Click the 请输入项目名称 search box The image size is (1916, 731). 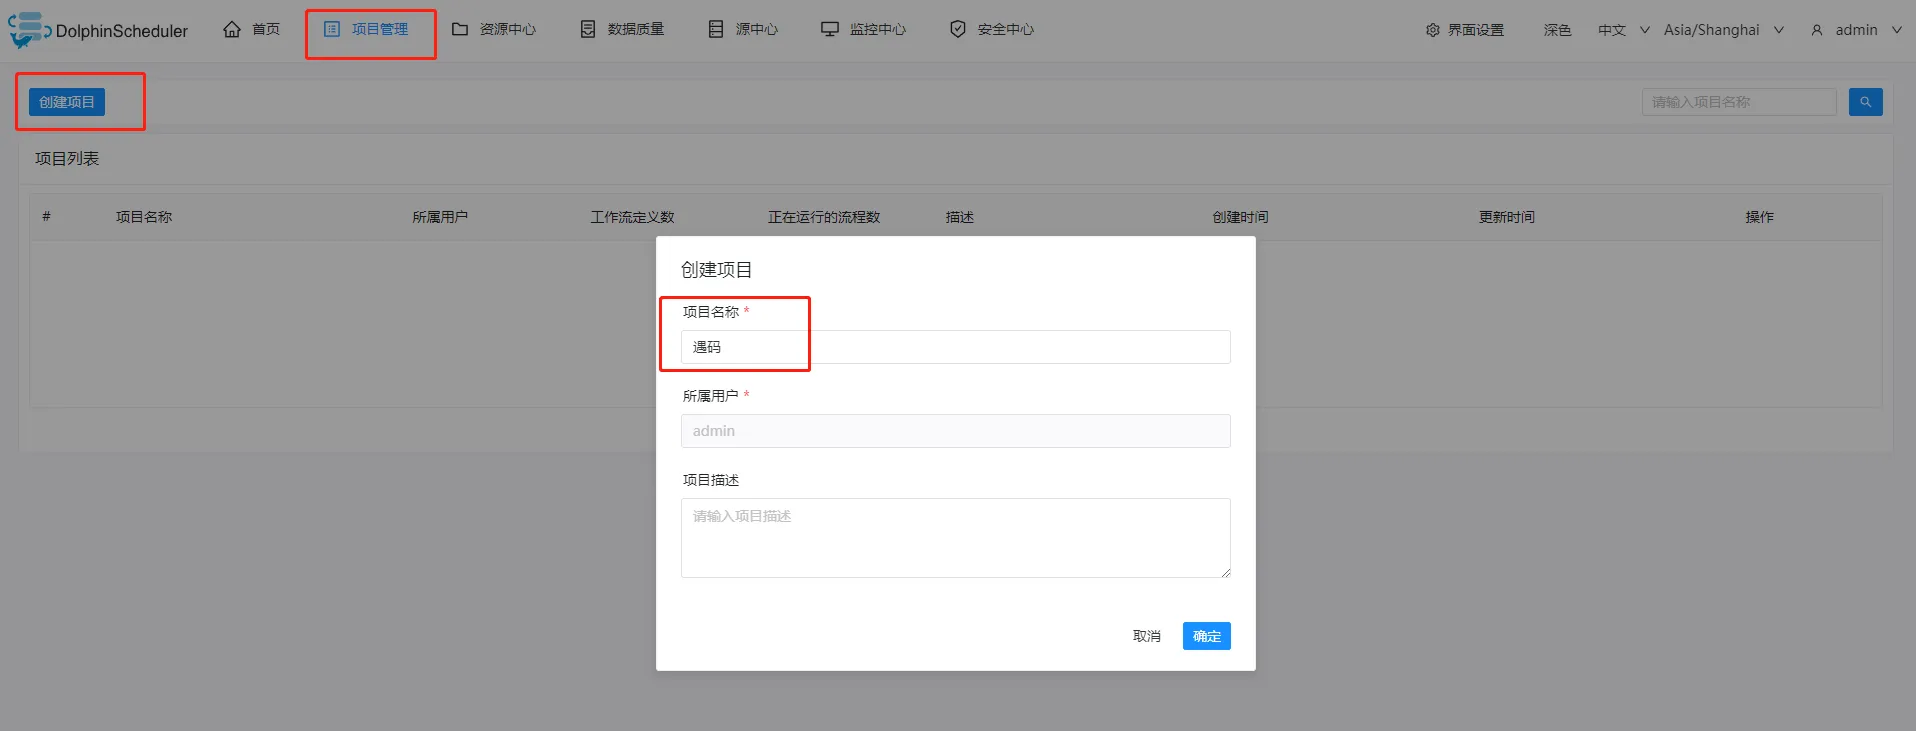1739,102
